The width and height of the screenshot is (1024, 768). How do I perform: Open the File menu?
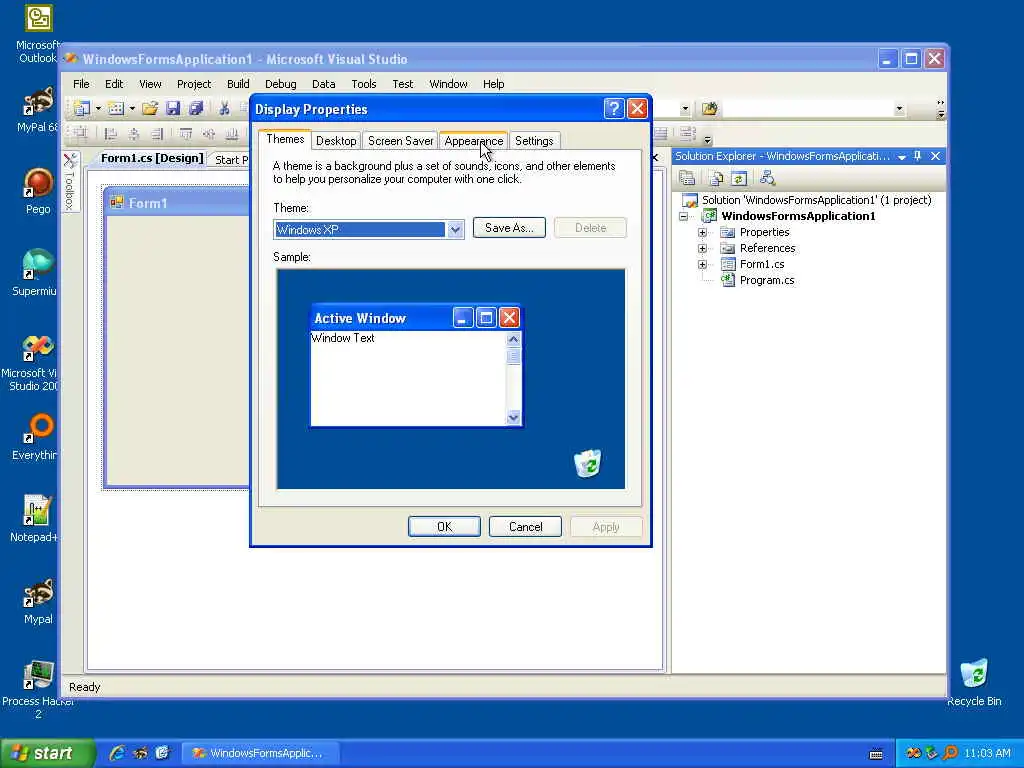click(81, 84)
